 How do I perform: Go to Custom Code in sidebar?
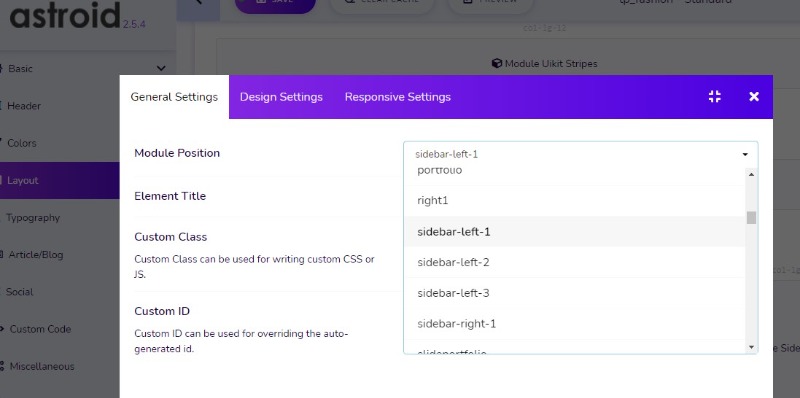click(x=40, y=329)
